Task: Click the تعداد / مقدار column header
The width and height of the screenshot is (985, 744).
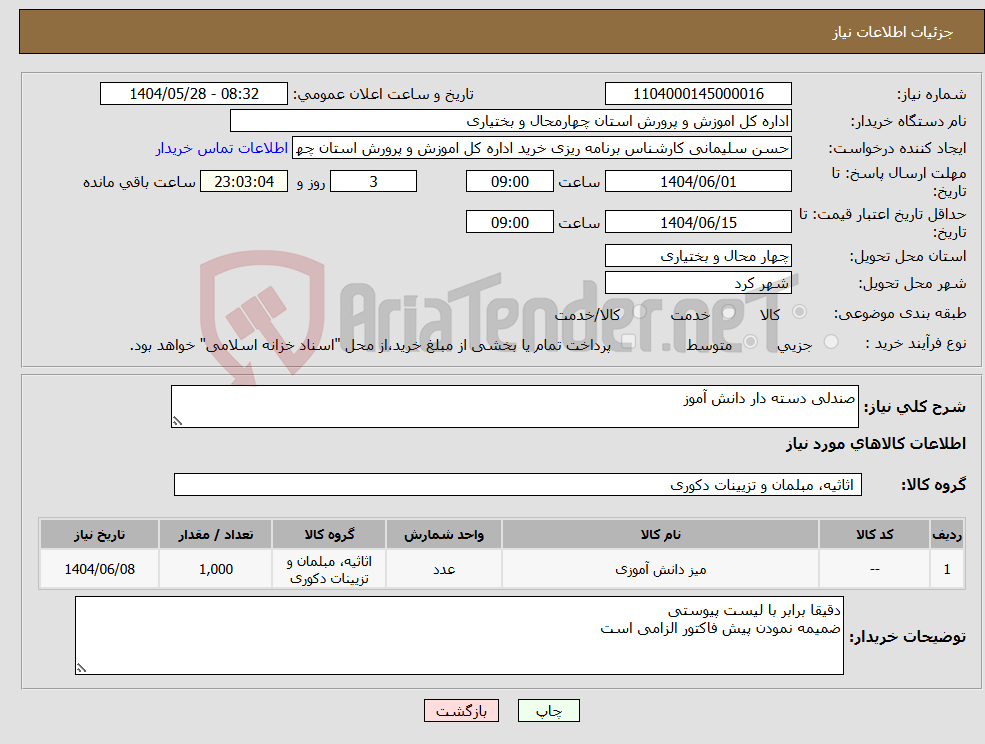Action: pos(215,534)
